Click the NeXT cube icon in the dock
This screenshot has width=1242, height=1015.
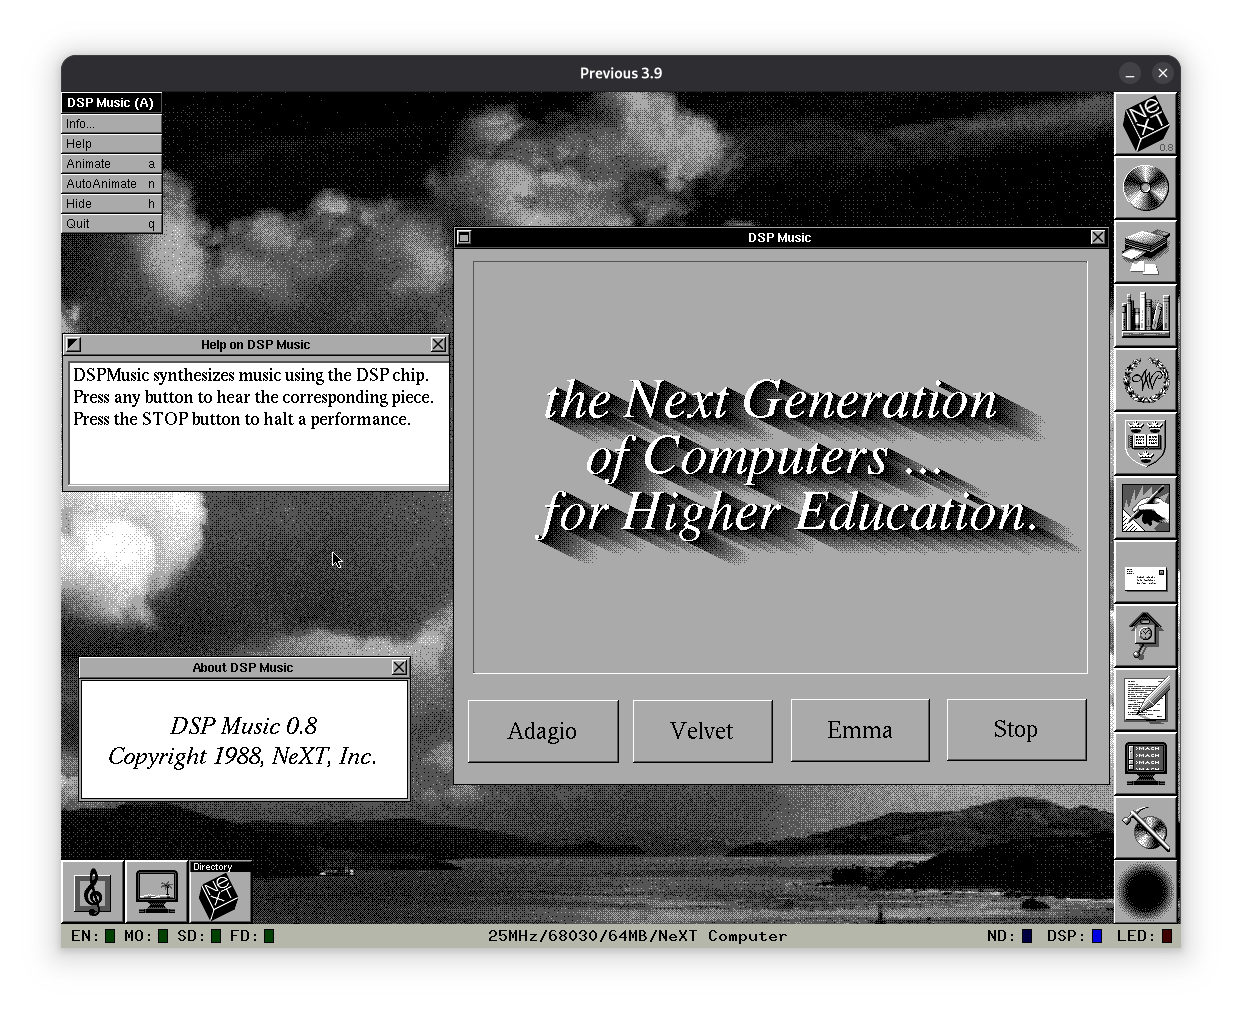(x=1146, y=124)
